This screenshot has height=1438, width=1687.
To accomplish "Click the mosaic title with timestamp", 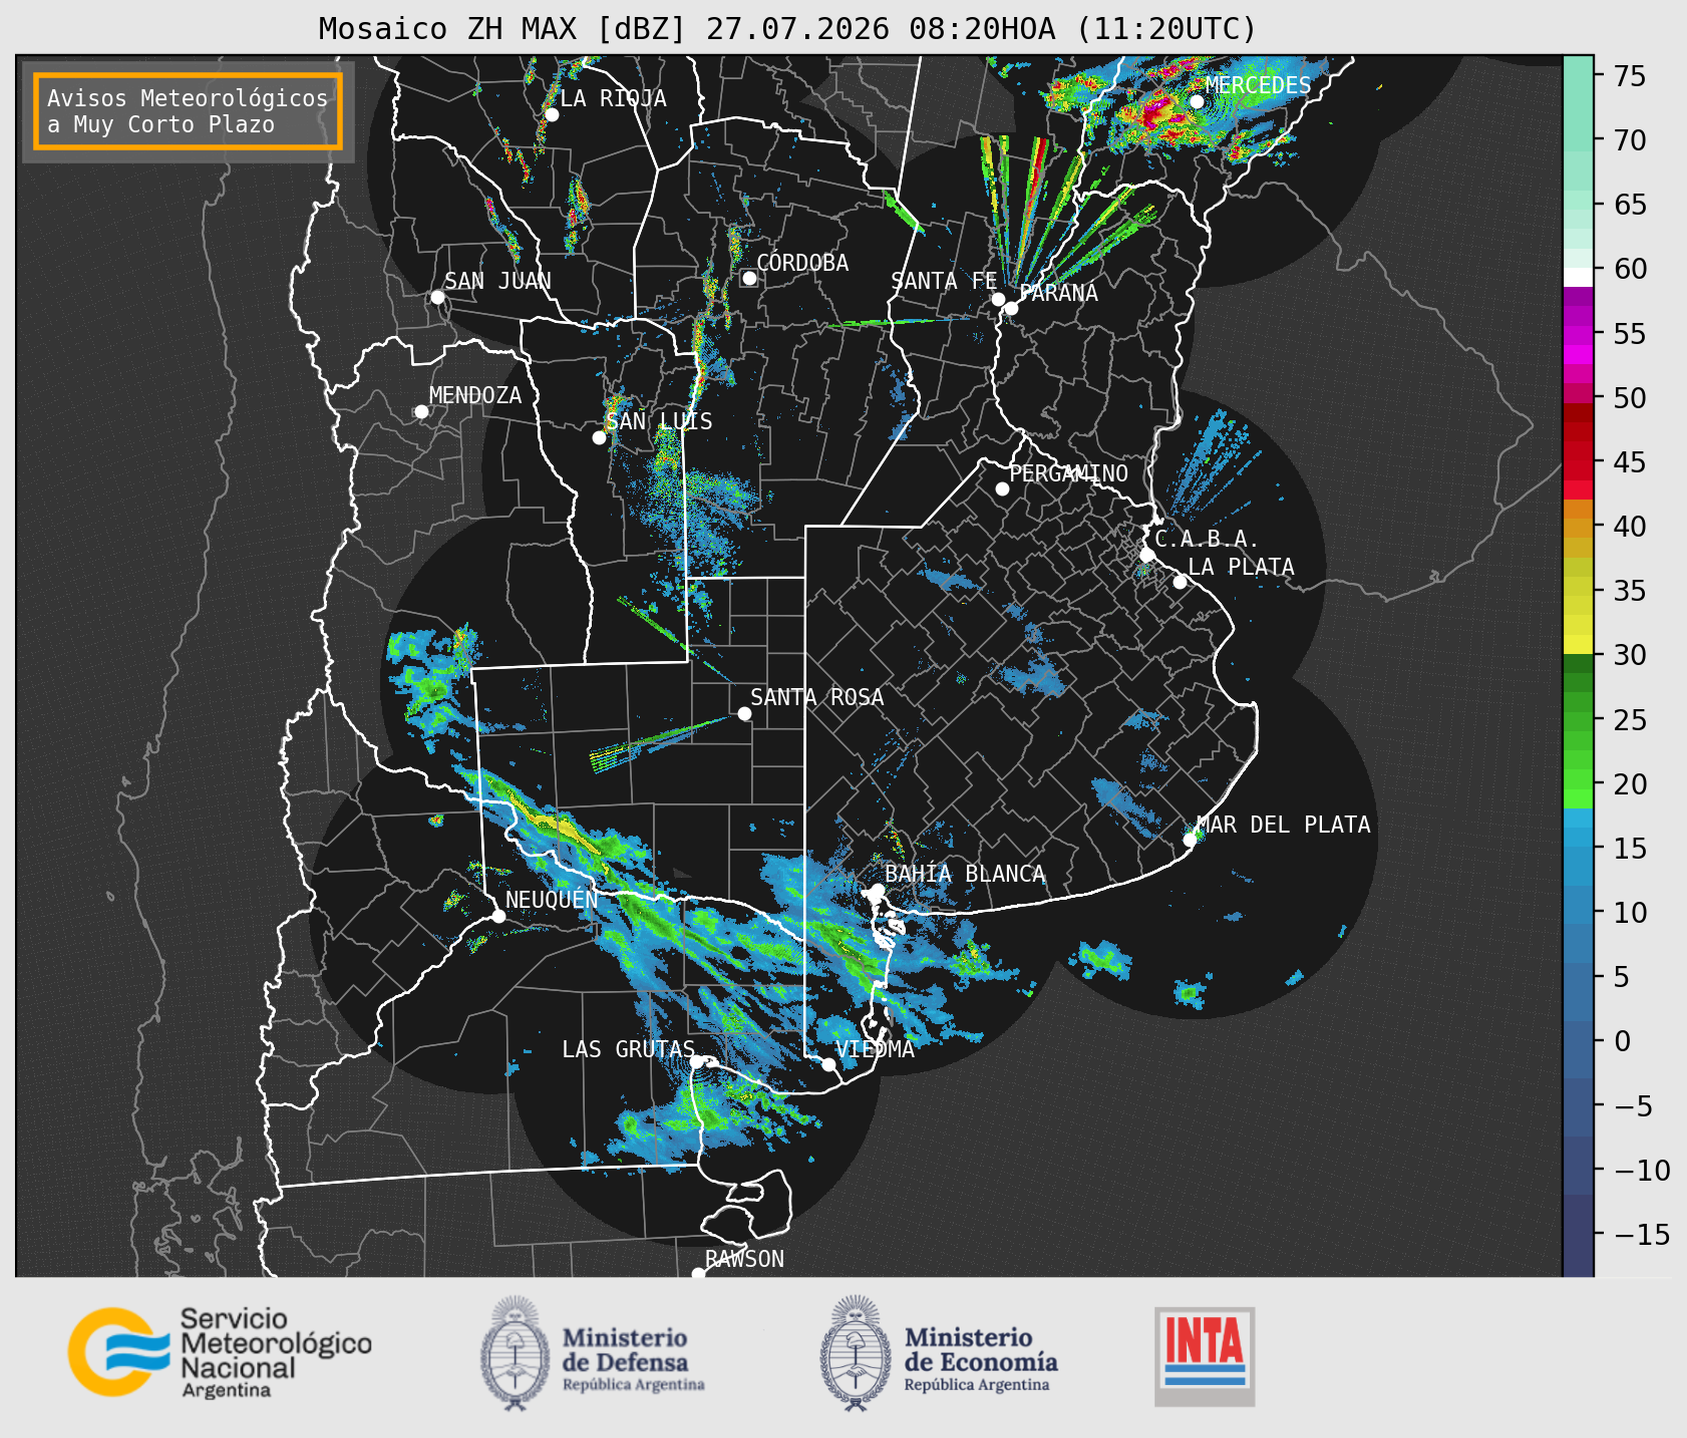I will 787,29.
